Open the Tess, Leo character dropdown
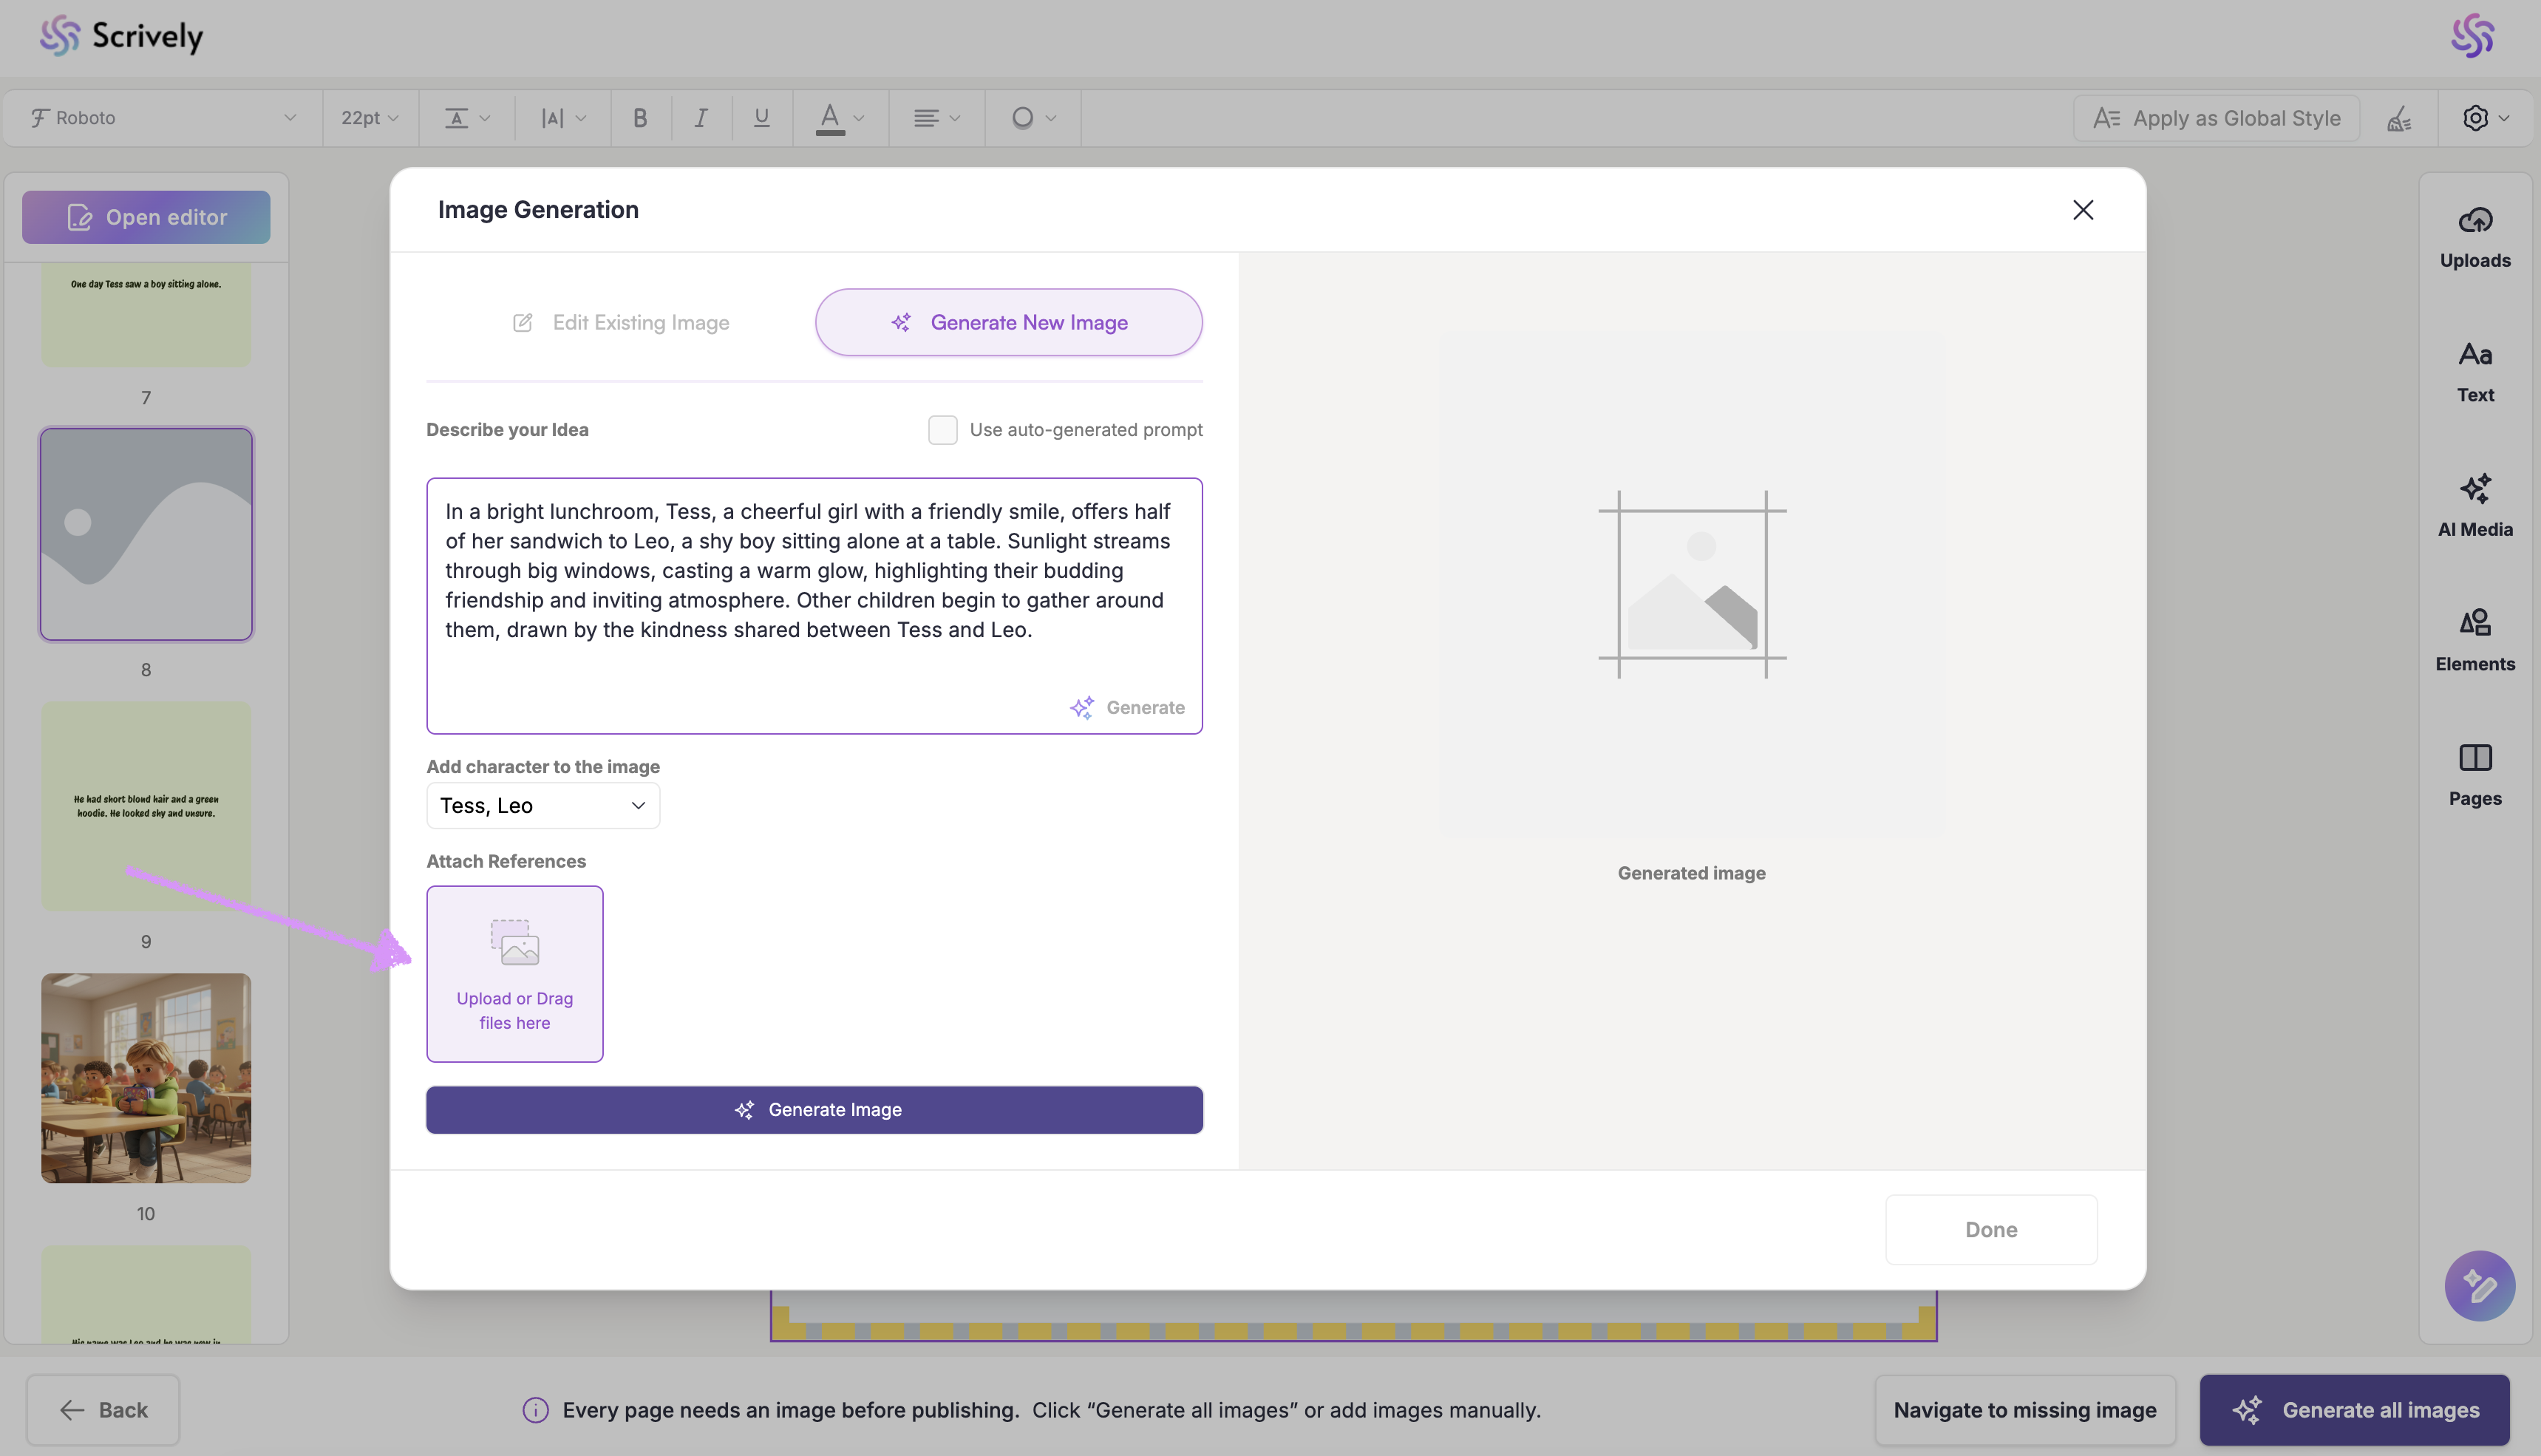Viewport: 2541px width, 1456px height. pyautogui.click(x=542, y=806)
